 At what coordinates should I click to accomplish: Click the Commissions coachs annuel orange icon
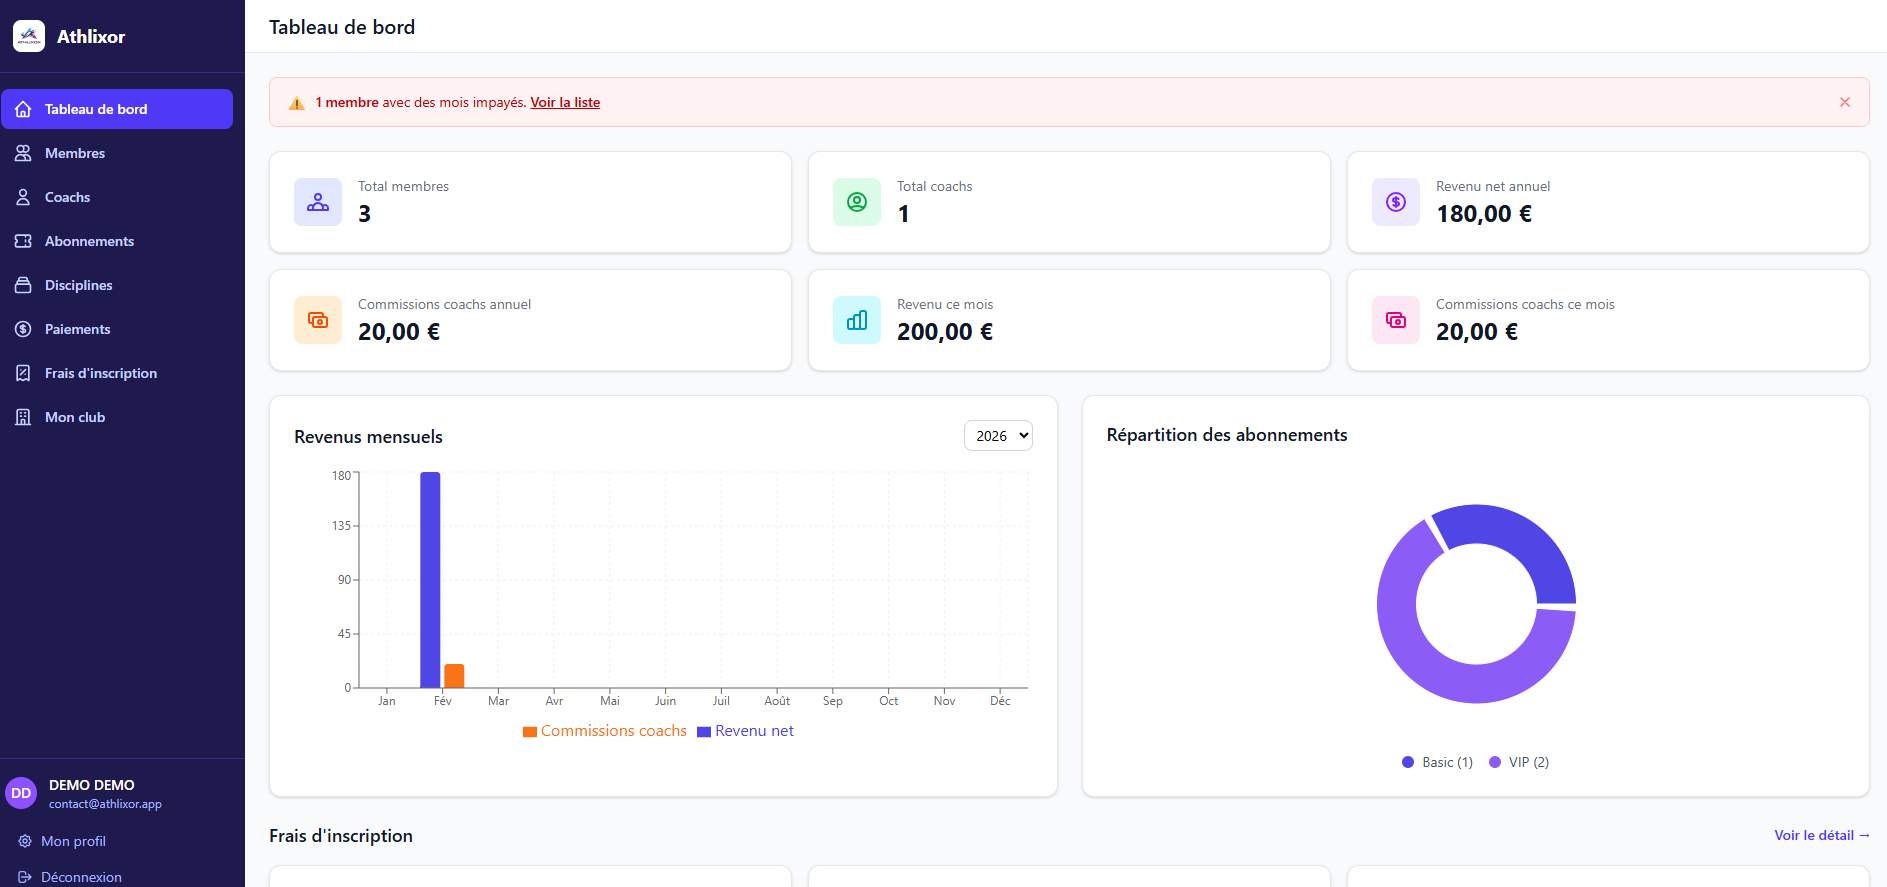(x=318, y=320)
